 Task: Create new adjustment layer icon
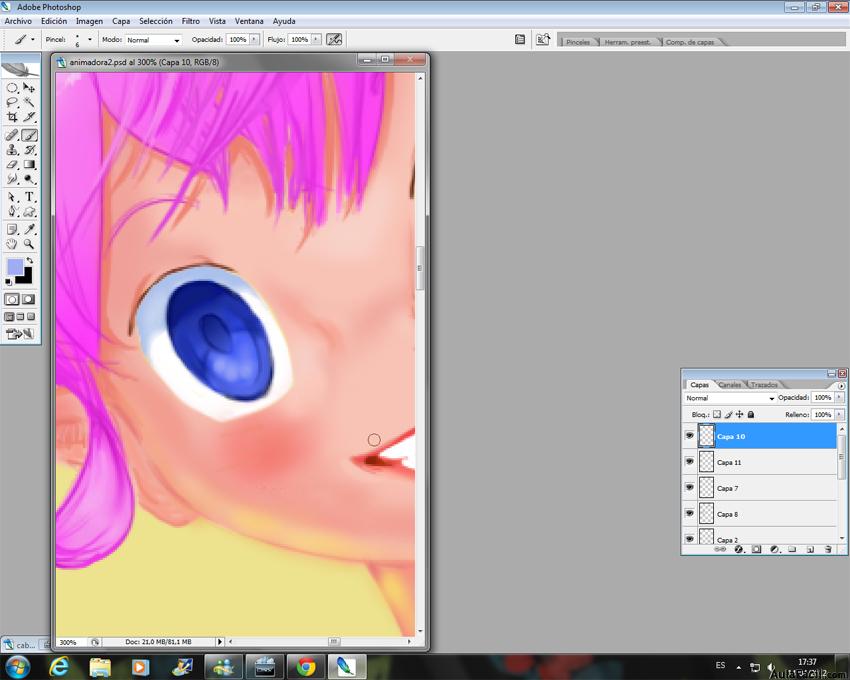775,549
